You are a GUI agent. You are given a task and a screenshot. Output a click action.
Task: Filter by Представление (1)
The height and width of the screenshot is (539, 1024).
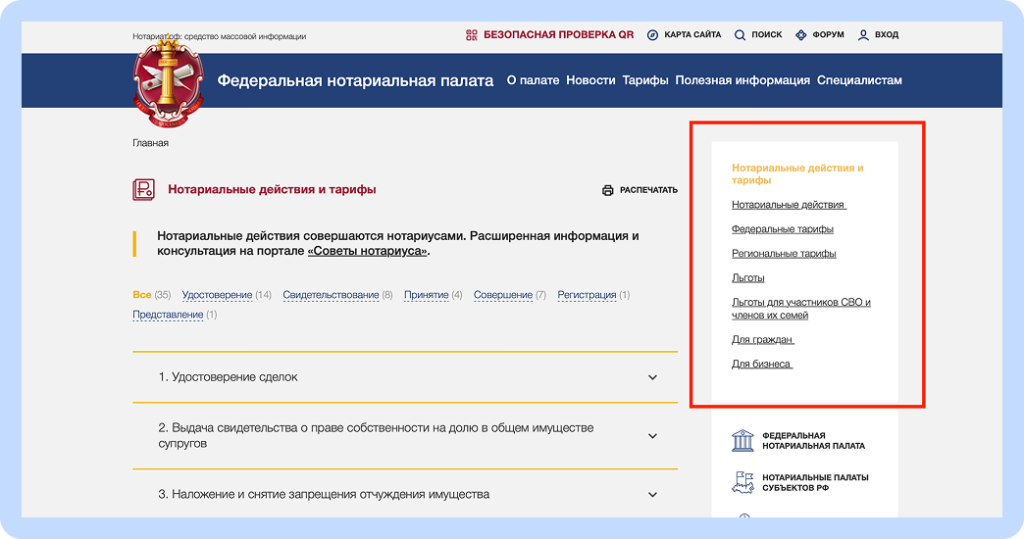(x=174, y=314)
